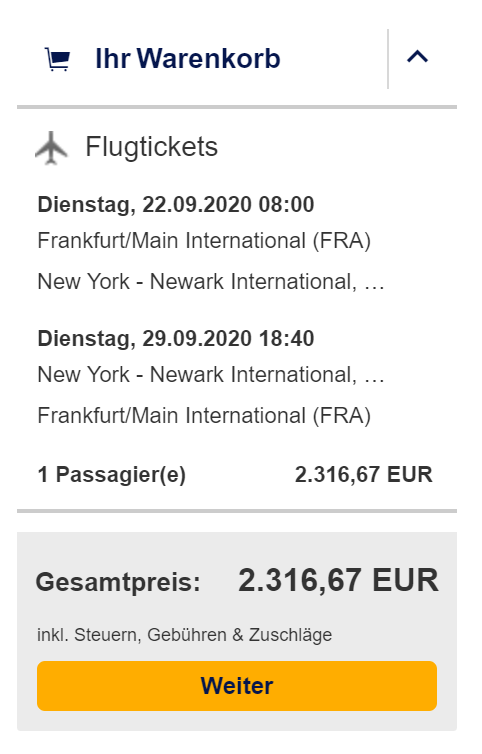The width and height of the screenshot is (482, 754).
Task: Click outbound origin Frankfurt/Main International (FRA)
Action: point(204,241)
